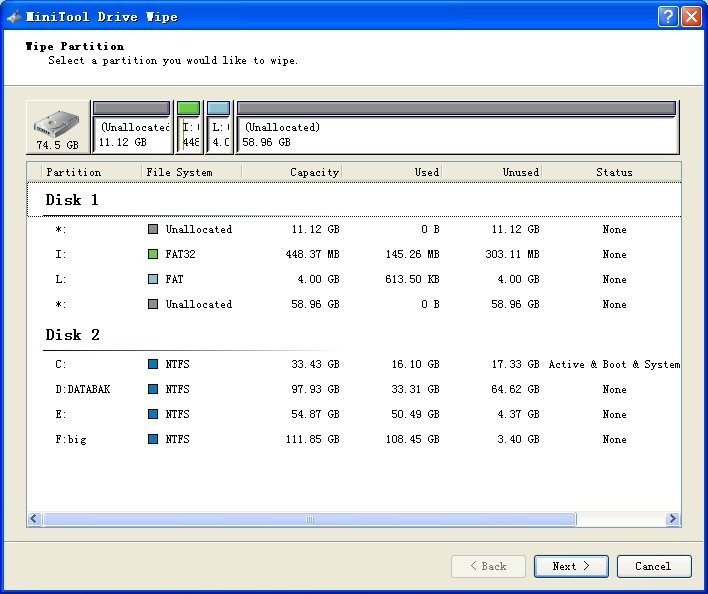Click the blue NTFS swatch for F:big
Viewport: 708px width, 594px height.
(153, 439)
